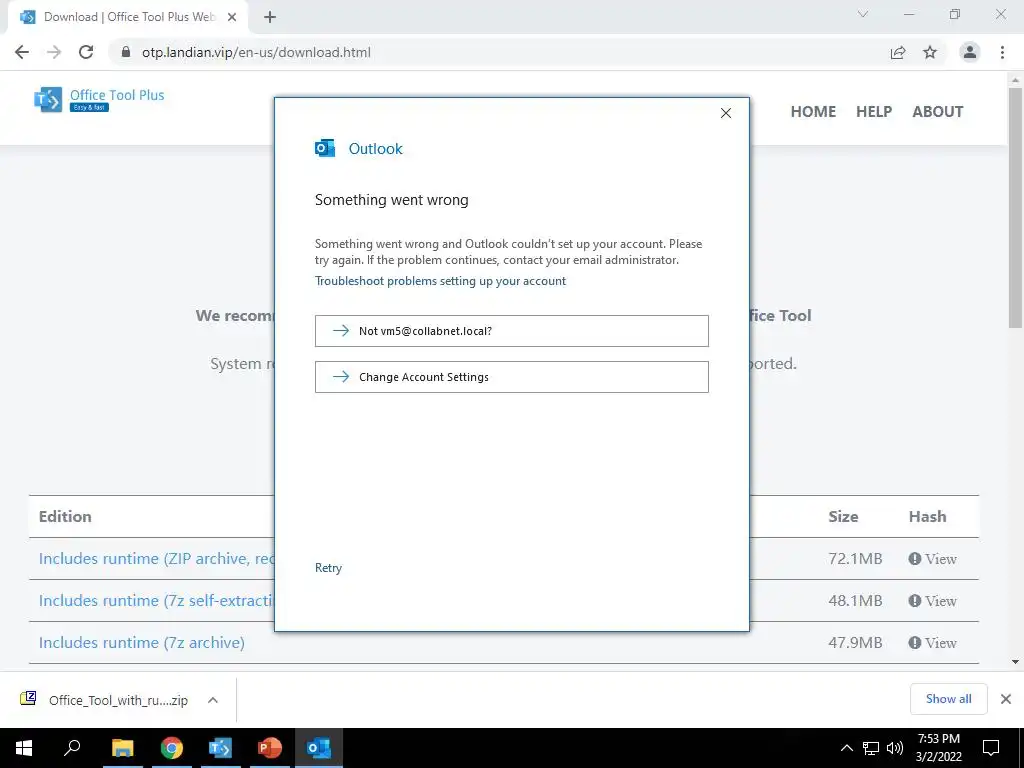Open network status tray icon

(871, 748)
